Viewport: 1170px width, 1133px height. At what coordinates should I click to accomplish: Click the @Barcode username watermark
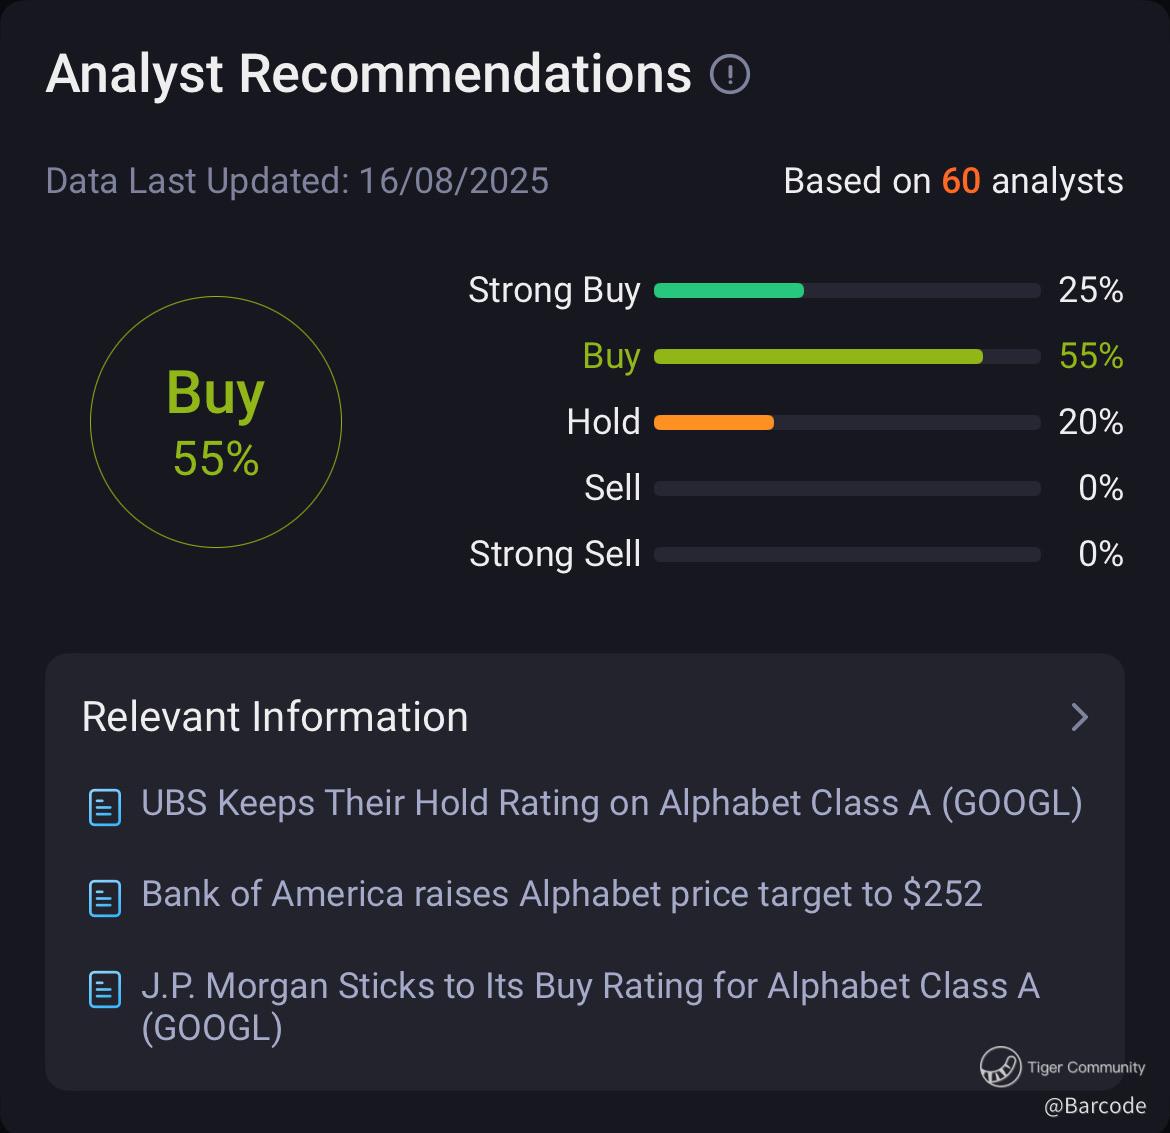coord(1095,1105)
